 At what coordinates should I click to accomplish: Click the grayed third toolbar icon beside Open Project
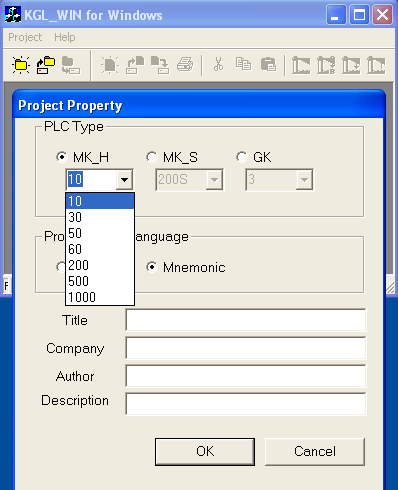(x=70, y=65)
